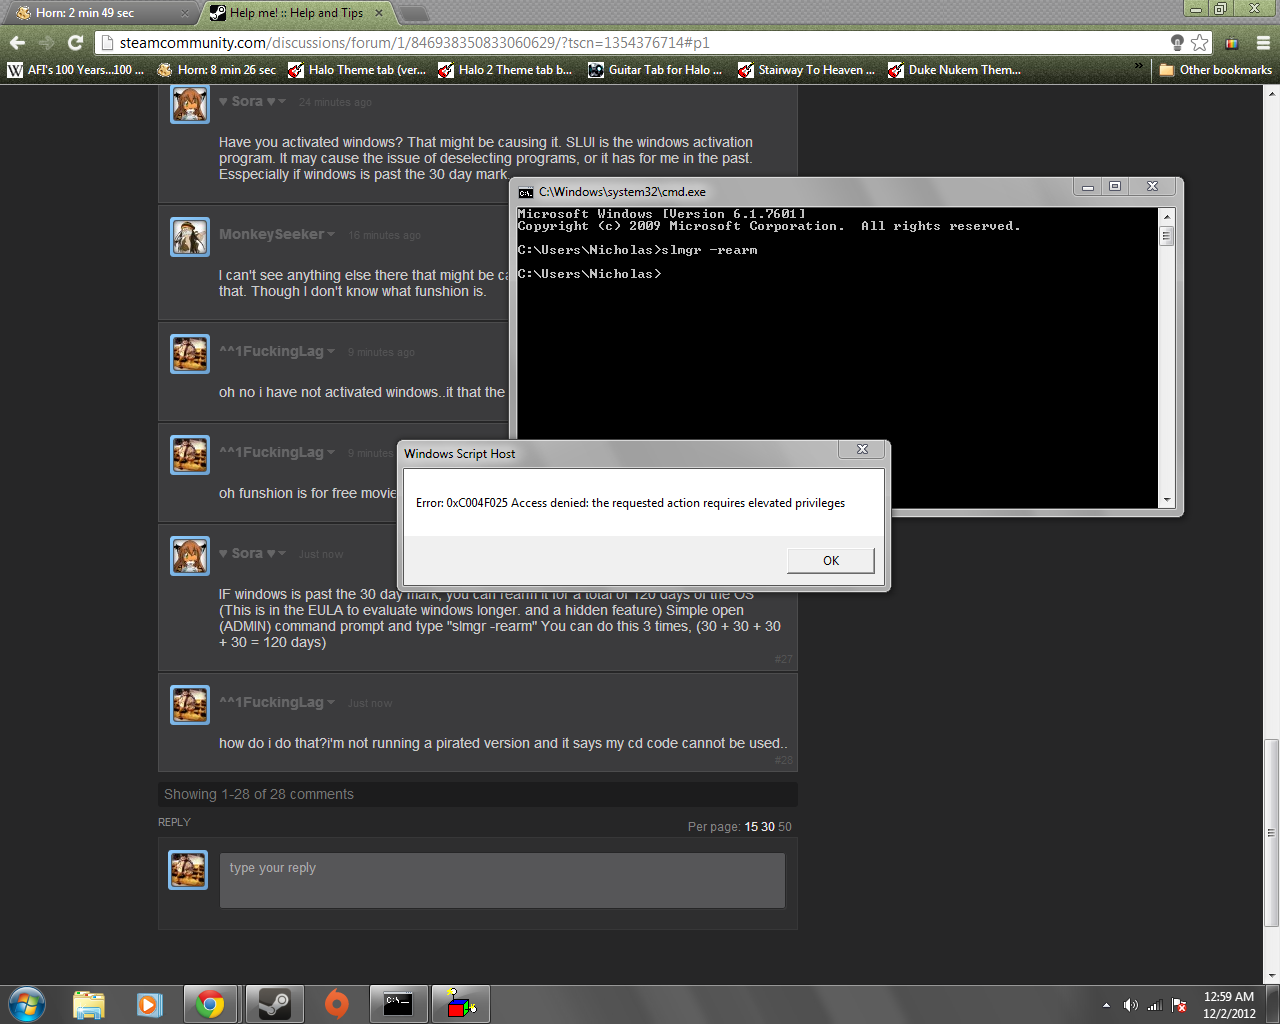1280x1024 pixels.
Task: Select the command prompt taskbar icon
Action: (398, 1004)
